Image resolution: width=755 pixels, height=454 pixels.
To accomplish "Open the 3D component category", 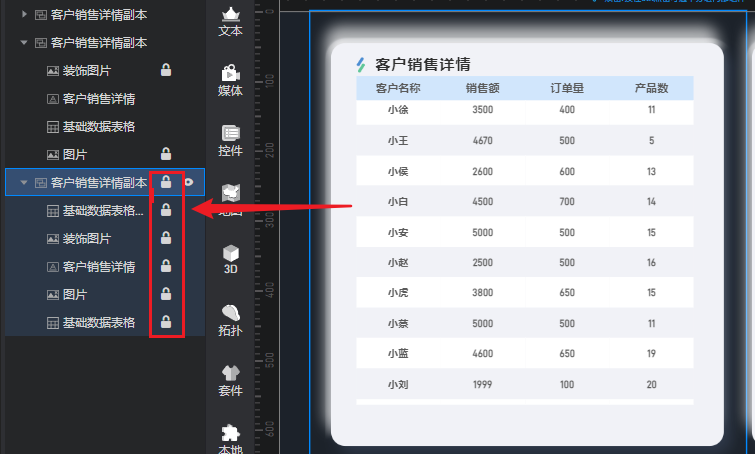I will 231,260.
